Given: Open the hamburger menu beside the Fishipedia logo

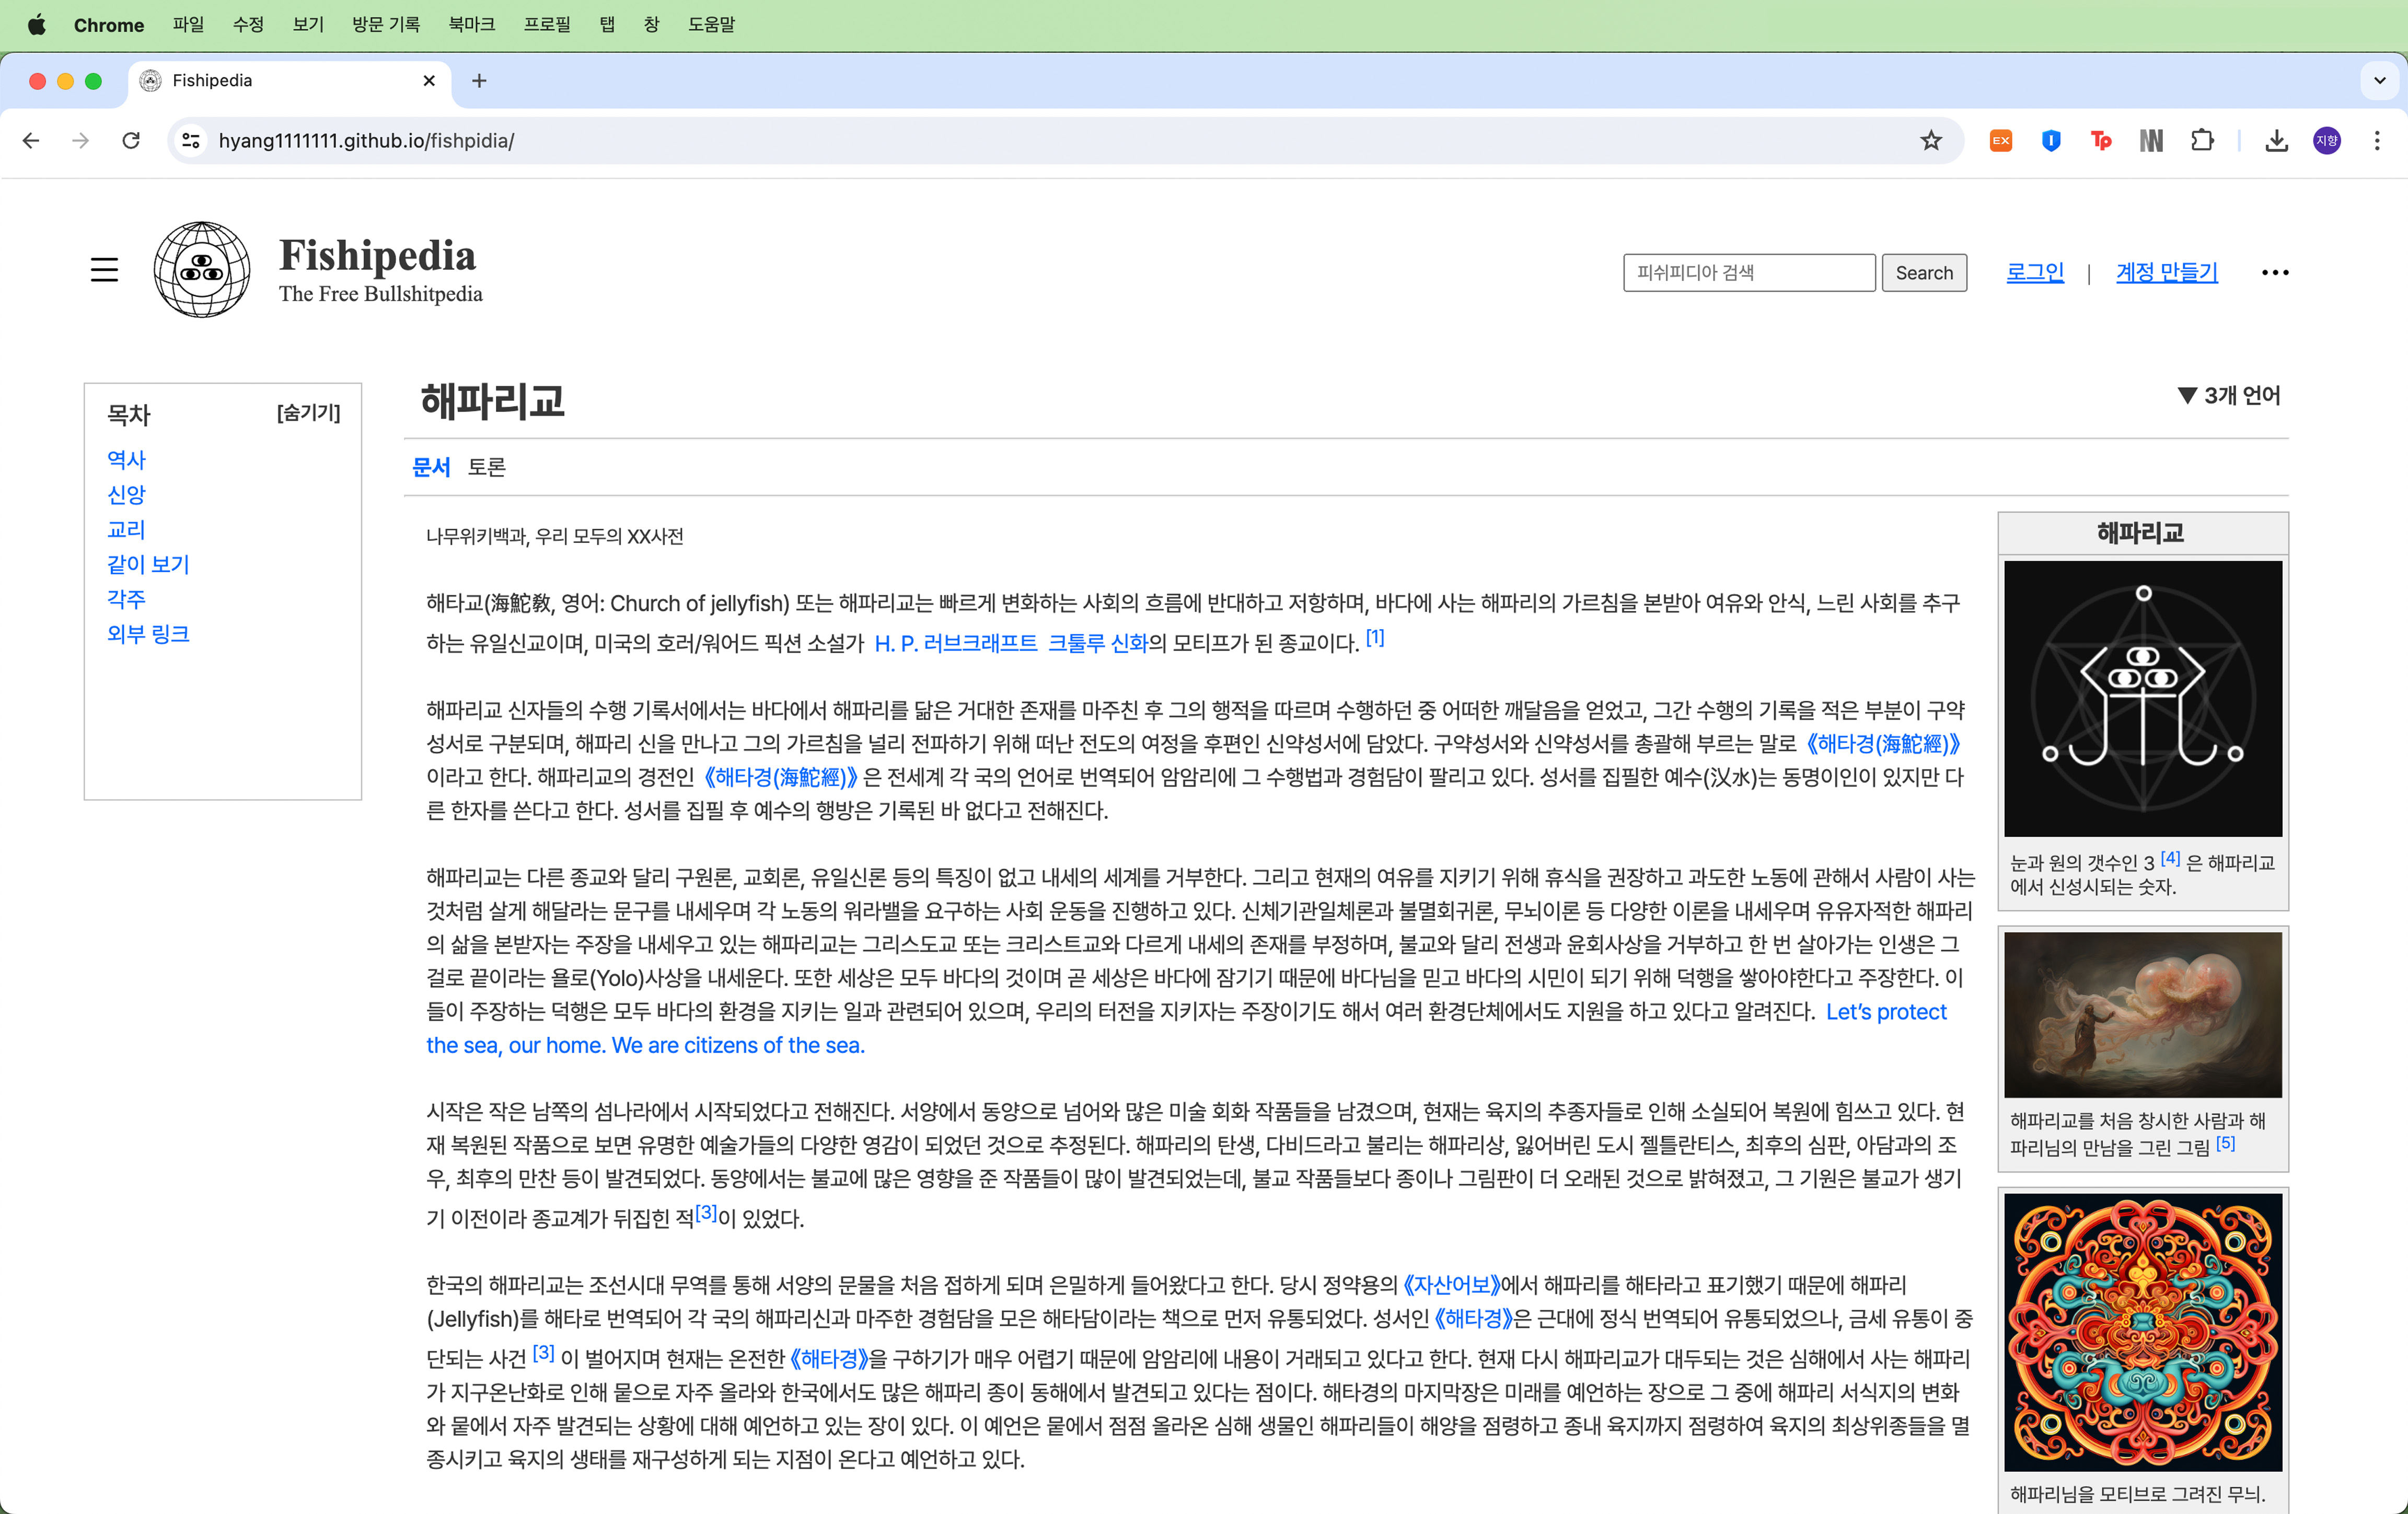Looking at the screenshot, I should pos(104,270).
